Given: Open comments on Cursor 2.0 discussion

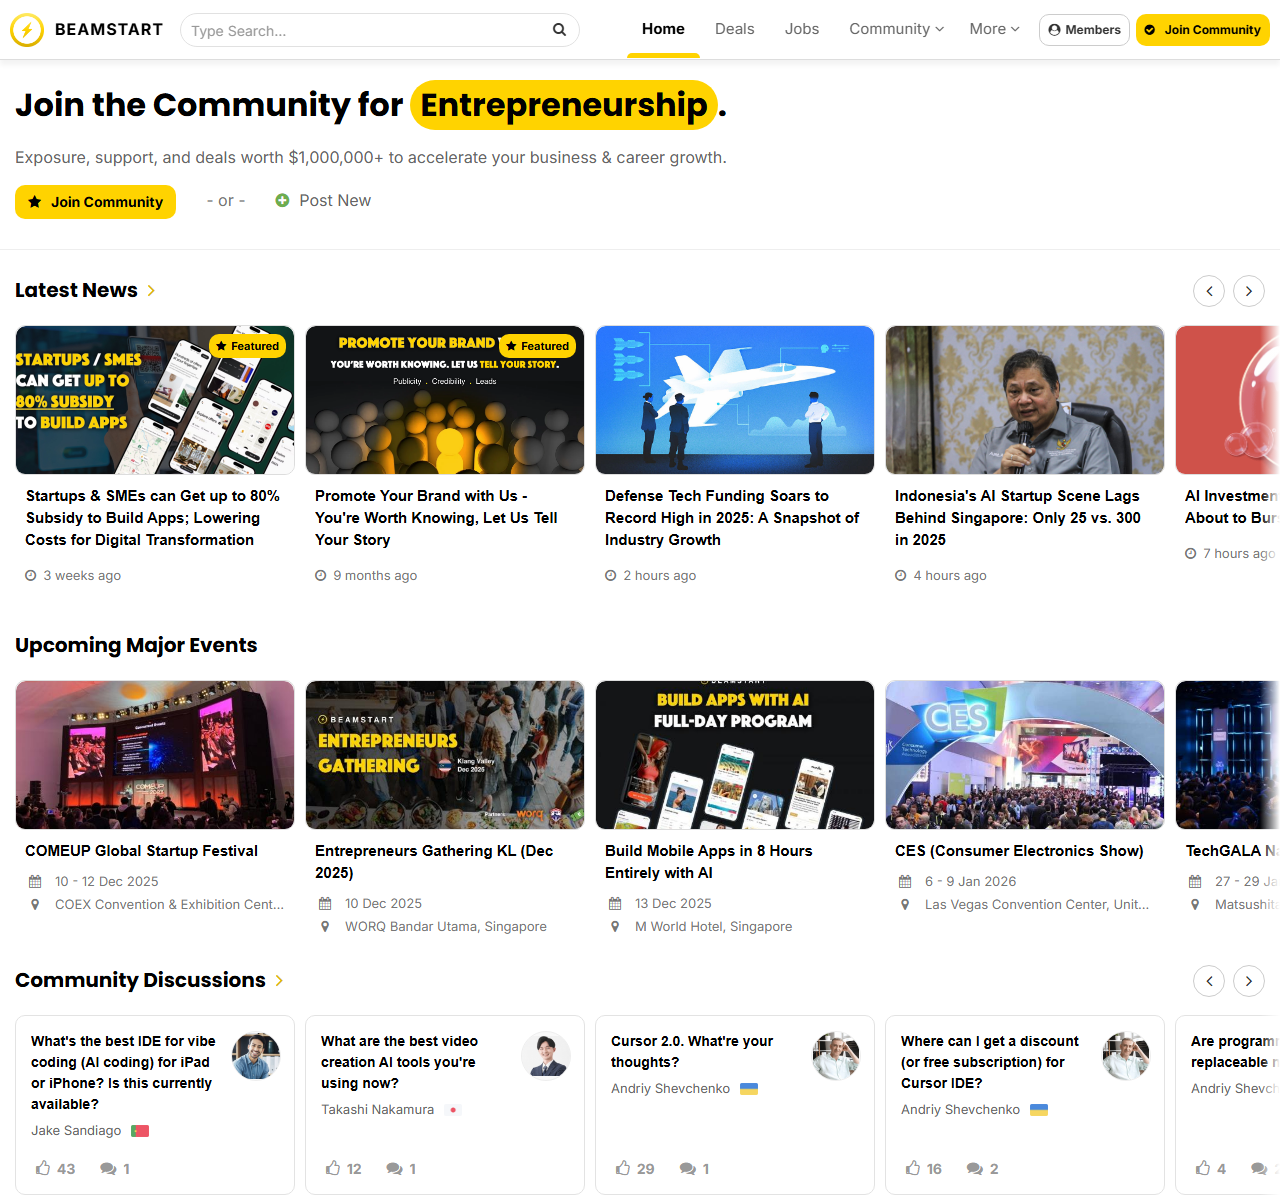Looking at the screenshot, I should [x=688, y=1168].
